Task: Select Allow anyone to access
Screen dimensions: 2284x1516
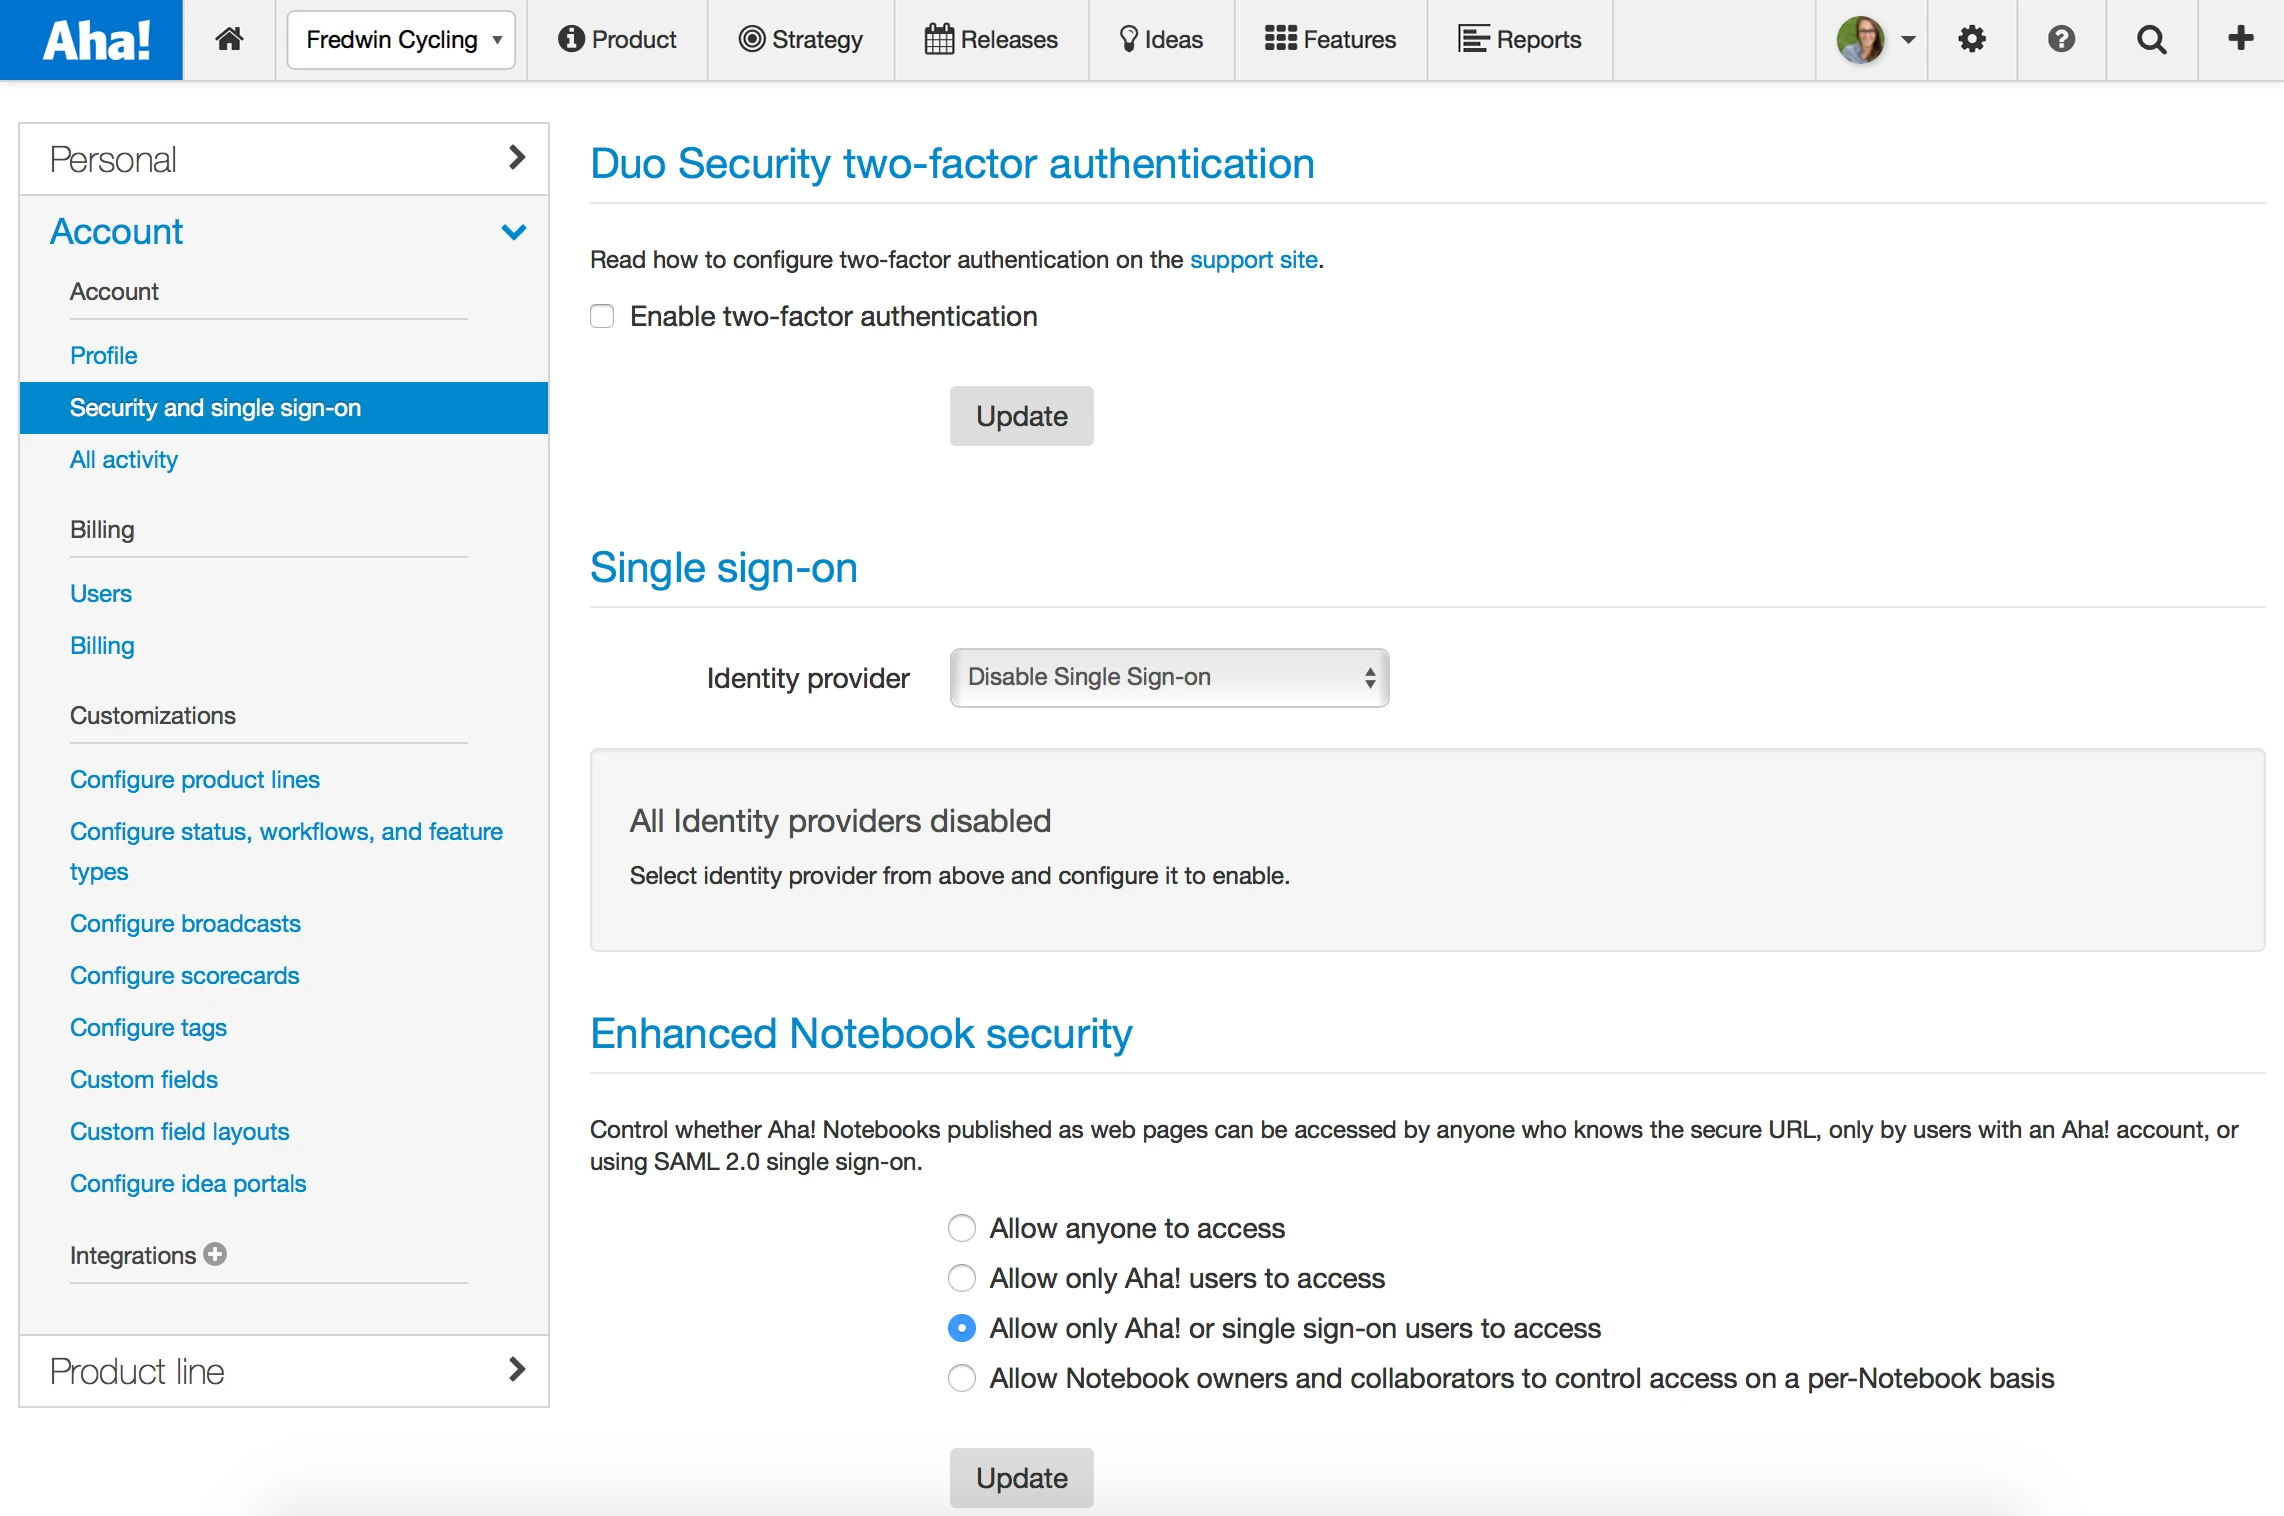Action: 962,1228
